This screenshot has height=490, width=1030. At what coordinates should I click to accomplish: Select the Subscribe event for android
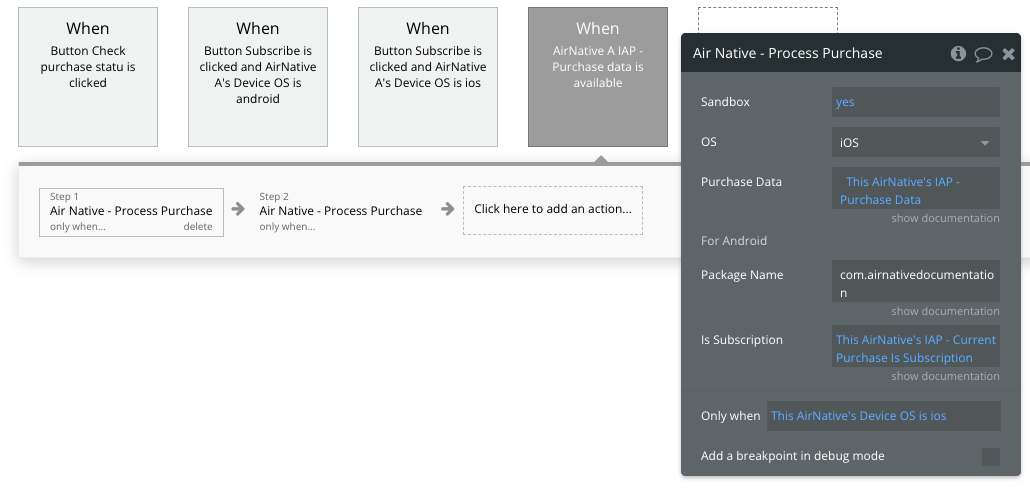258,77
